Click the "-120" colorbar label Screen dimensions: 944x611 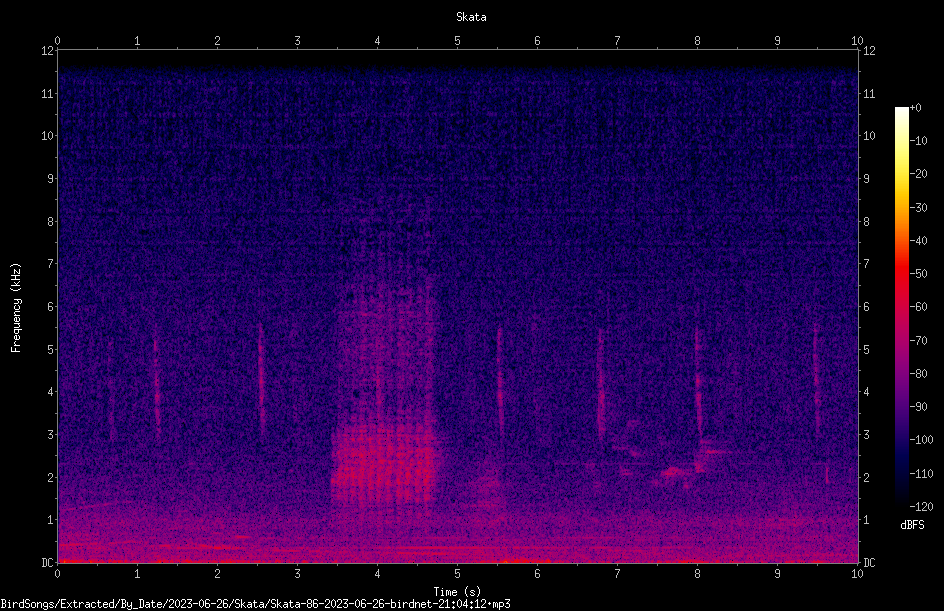(921, 507)
